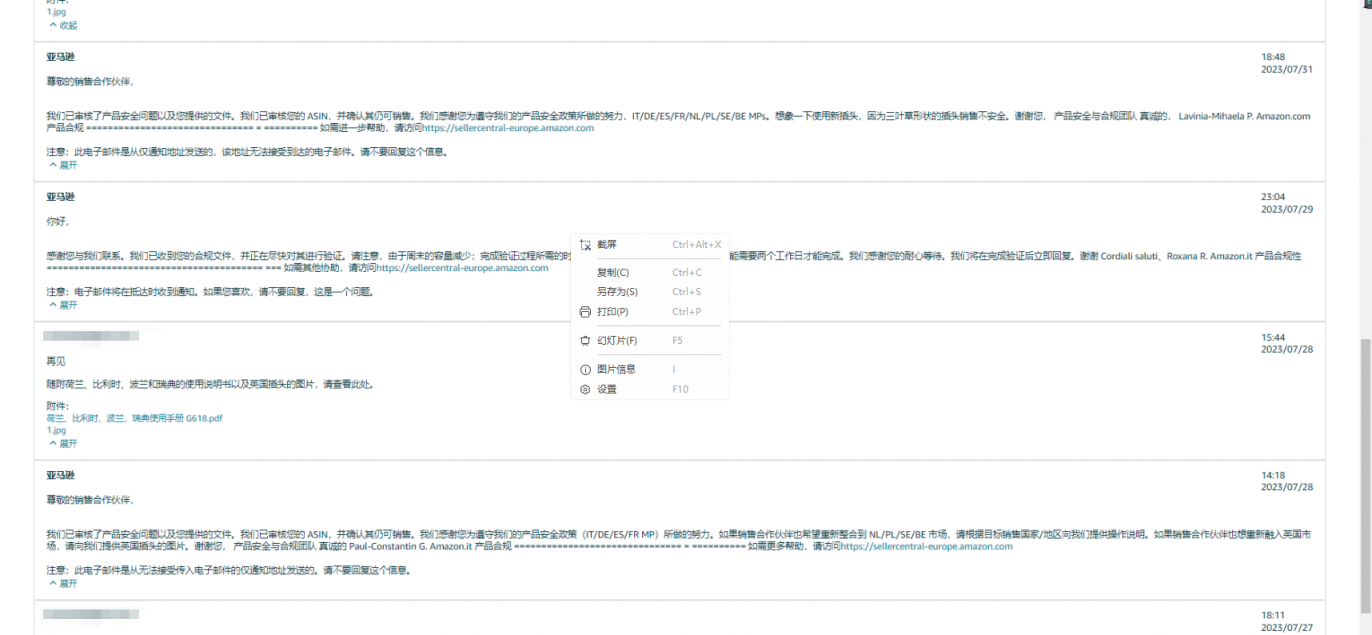Click the 再见 line in the 15:44 message
The width and height of the screenshot is (1372, 635).
click(x=55, y=361)
